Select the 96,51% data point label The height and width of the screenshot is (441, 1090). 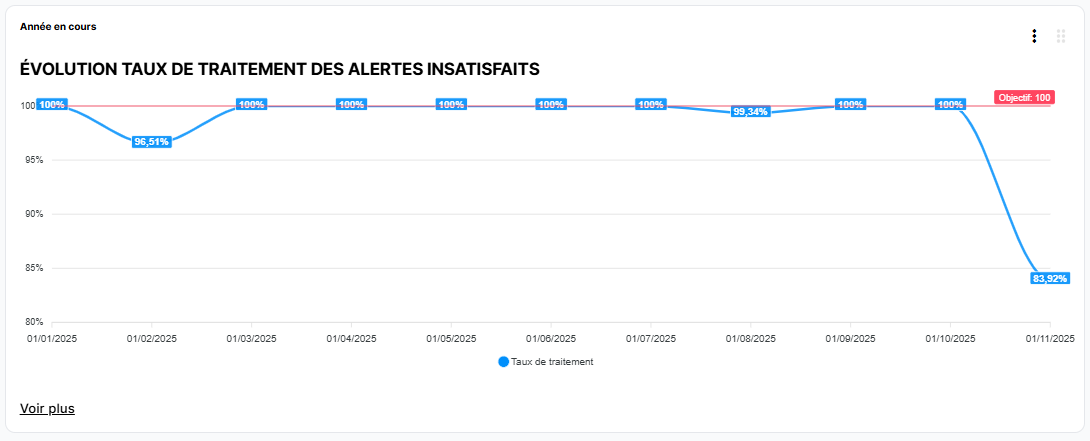(x=152, y=142)
